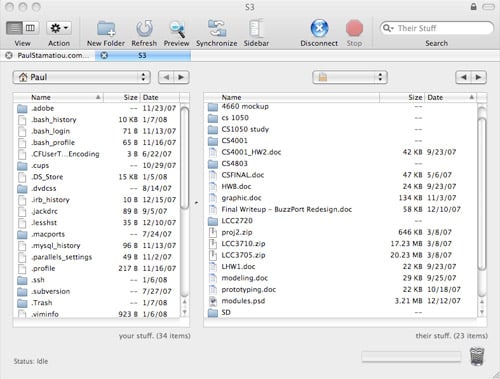Switch to list view mode
The height and width of the screenshot is (379, 500).
pyautogui.click(x=14, y=28)
